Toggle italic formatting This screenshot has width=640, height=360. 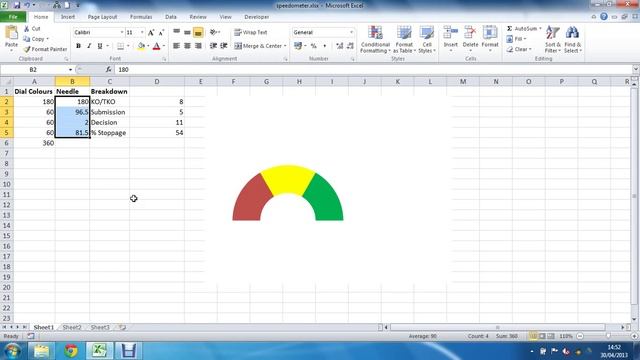point(89,46)
